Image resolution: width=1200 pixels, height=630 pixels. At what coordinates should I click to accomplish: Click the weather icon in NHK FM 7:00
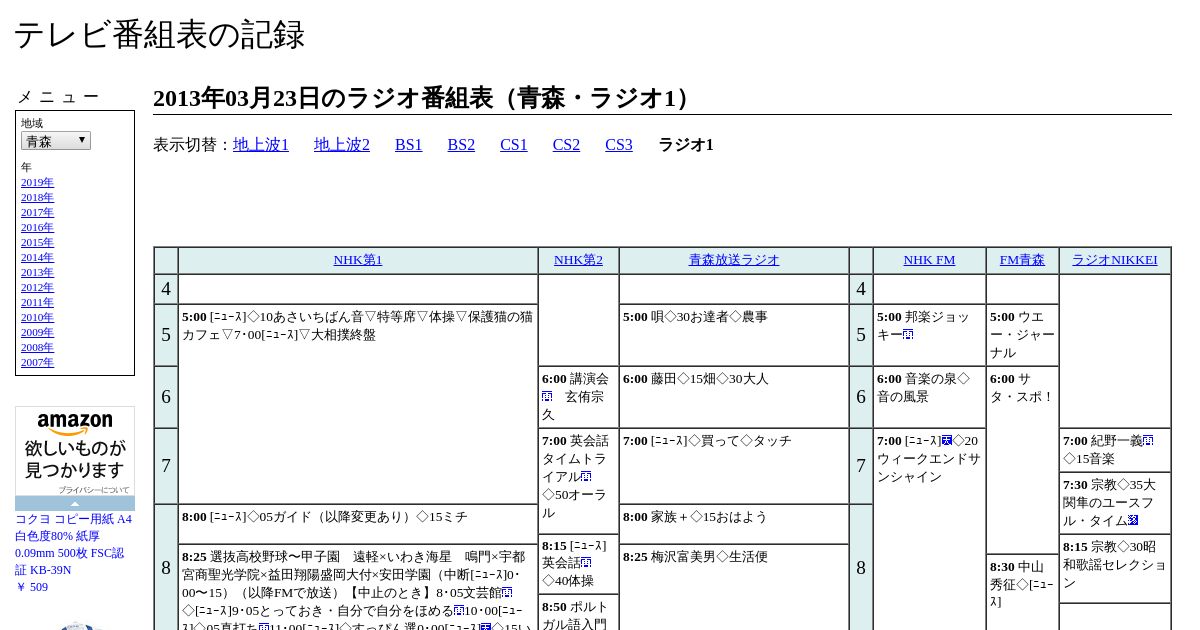947,441
